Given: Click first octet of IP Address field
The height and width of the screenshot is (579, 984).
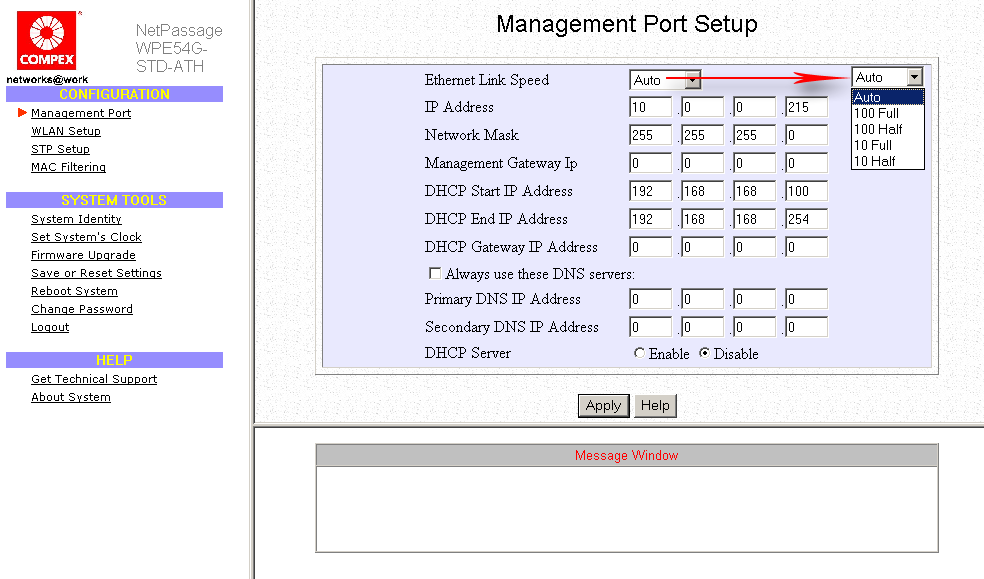Looking at the screenshot, I should 652,107.
